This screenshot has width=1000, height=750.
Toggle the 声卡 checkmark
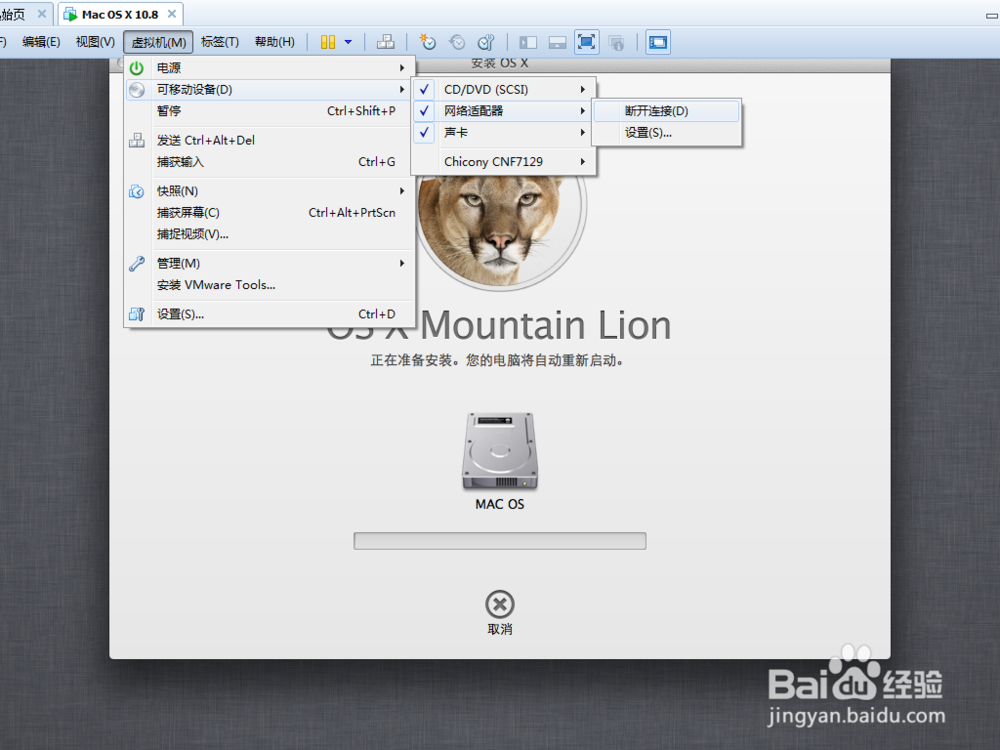[x=425, y=133]
